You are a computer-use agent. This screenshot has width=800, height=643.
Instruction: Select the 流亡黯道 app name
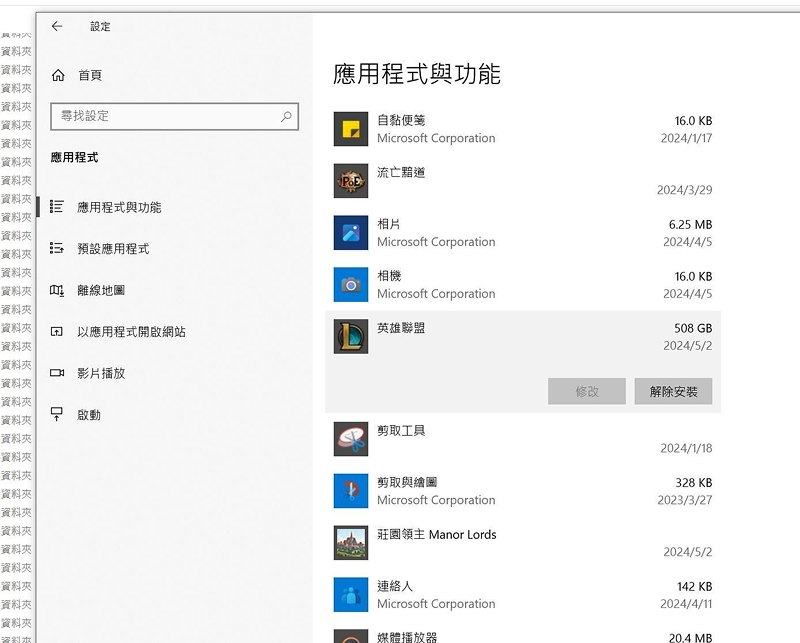[x=401, y=172]
